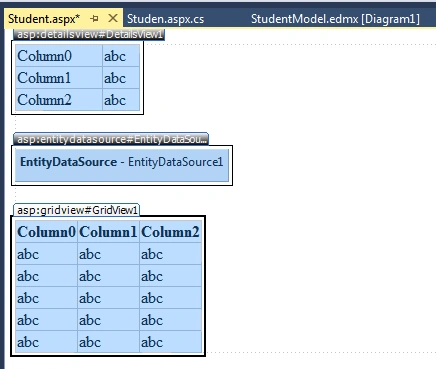Switch to the Studen.aspx.cs tab
The height and width of the screenshot is (369, 436).
click(x=165, y=19)
